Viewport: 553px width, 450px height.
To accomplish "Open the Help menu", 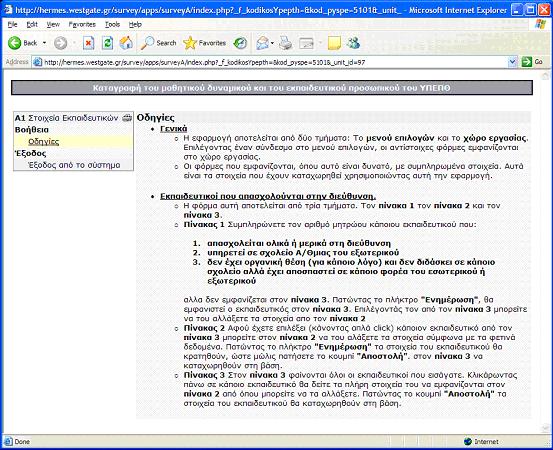I will (135, 24).
